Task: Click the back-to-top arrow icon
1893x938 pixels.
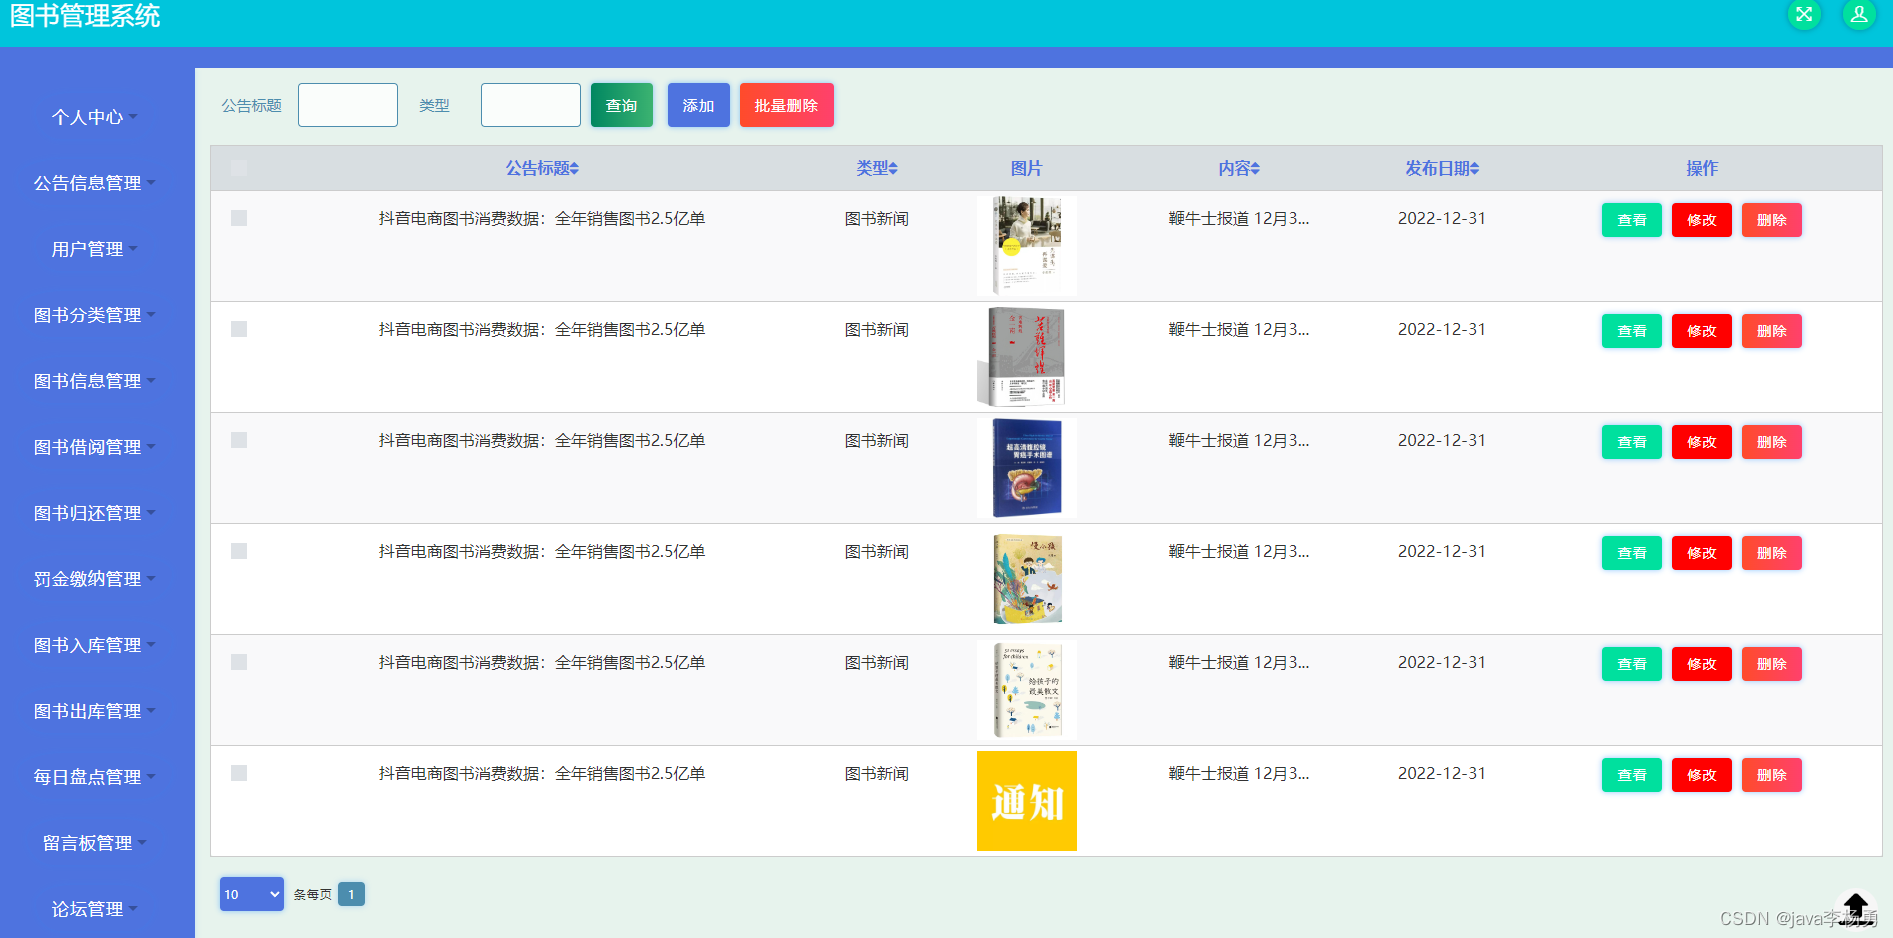Action: 1856,908
